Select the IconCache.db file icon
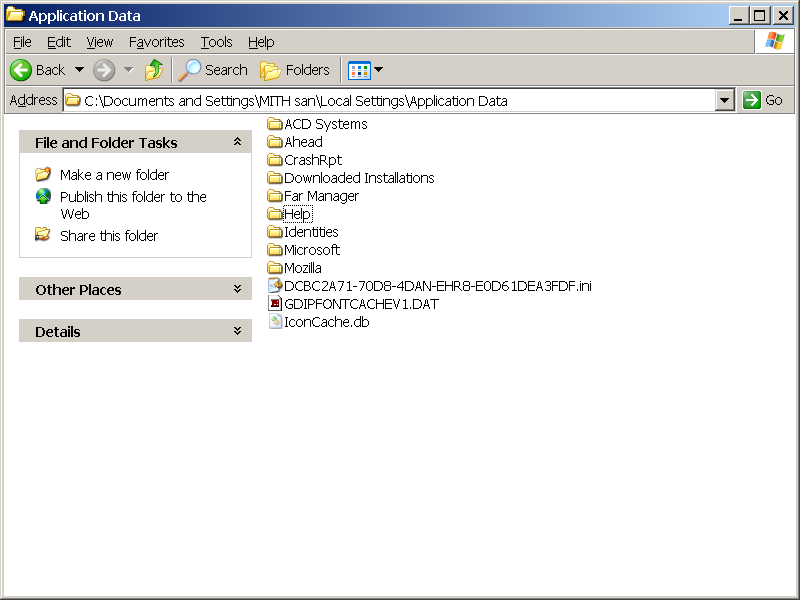The width and height of the screenshot is (800, 600). (275, 321)
